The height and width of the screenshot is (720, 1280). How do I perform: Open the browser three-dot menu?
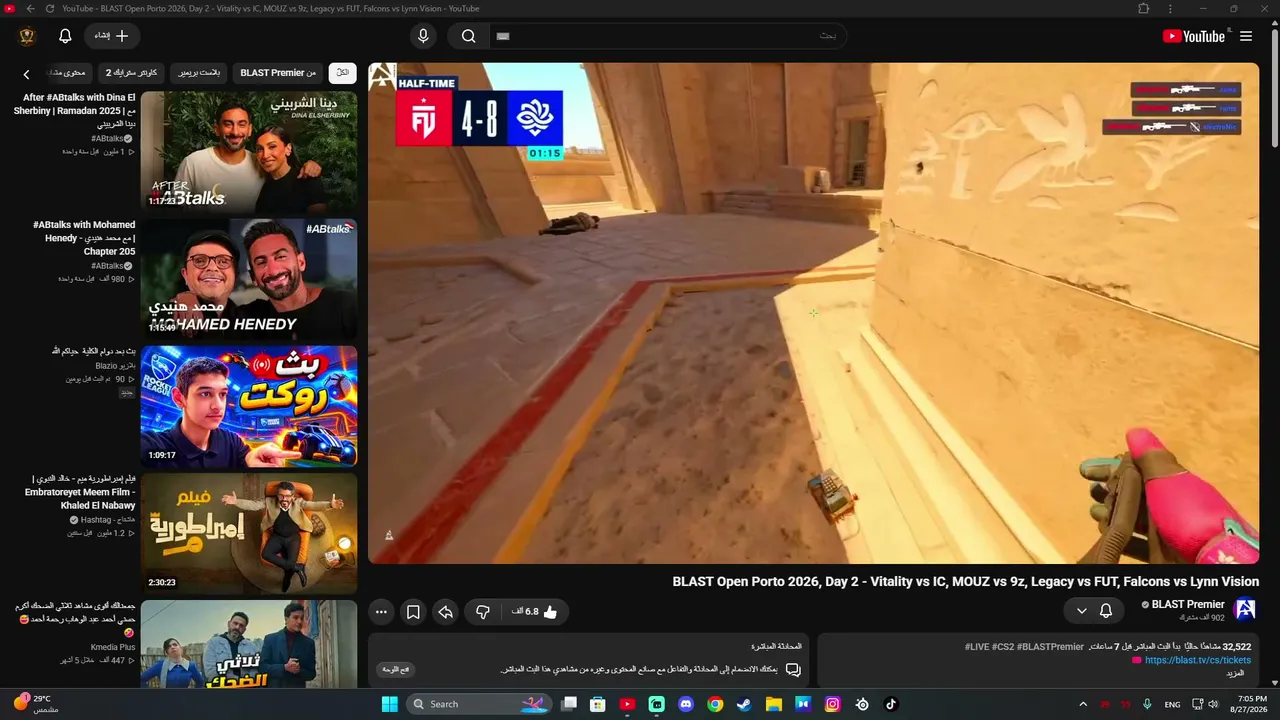tap(1170, 9)
